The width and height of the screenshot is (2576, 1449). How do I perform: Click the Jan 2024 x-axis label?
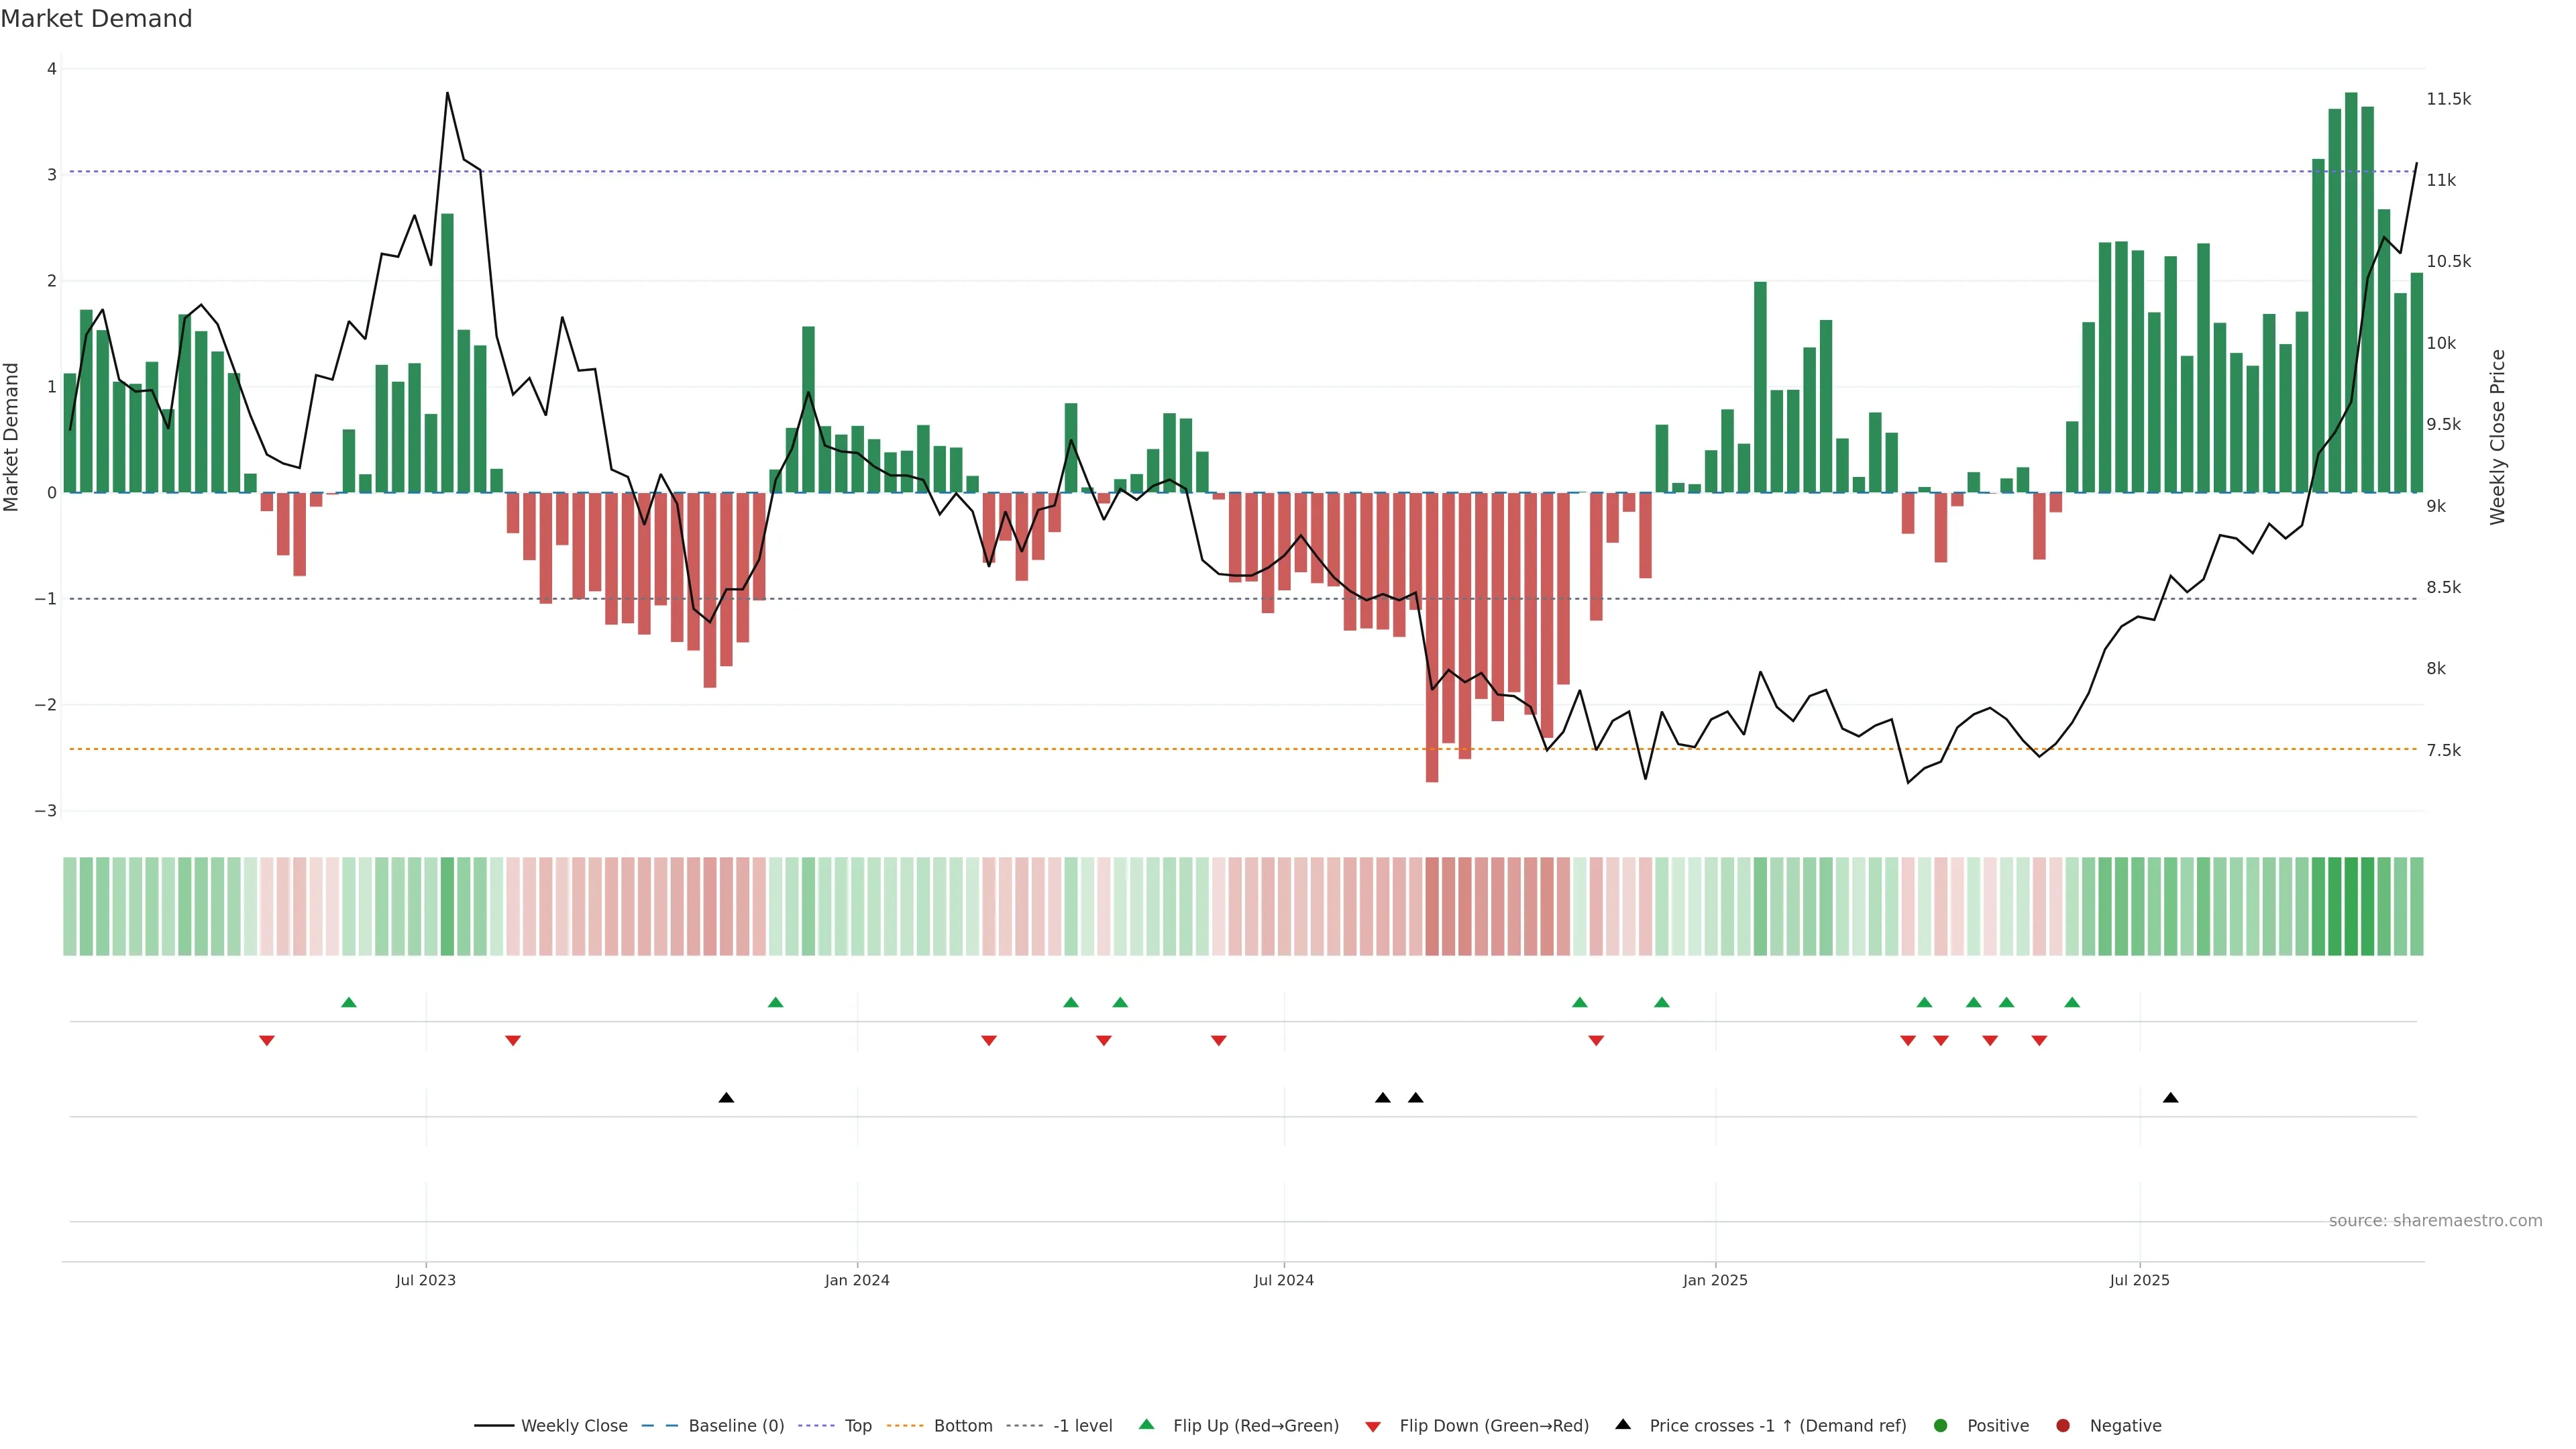click(857, 1280)
